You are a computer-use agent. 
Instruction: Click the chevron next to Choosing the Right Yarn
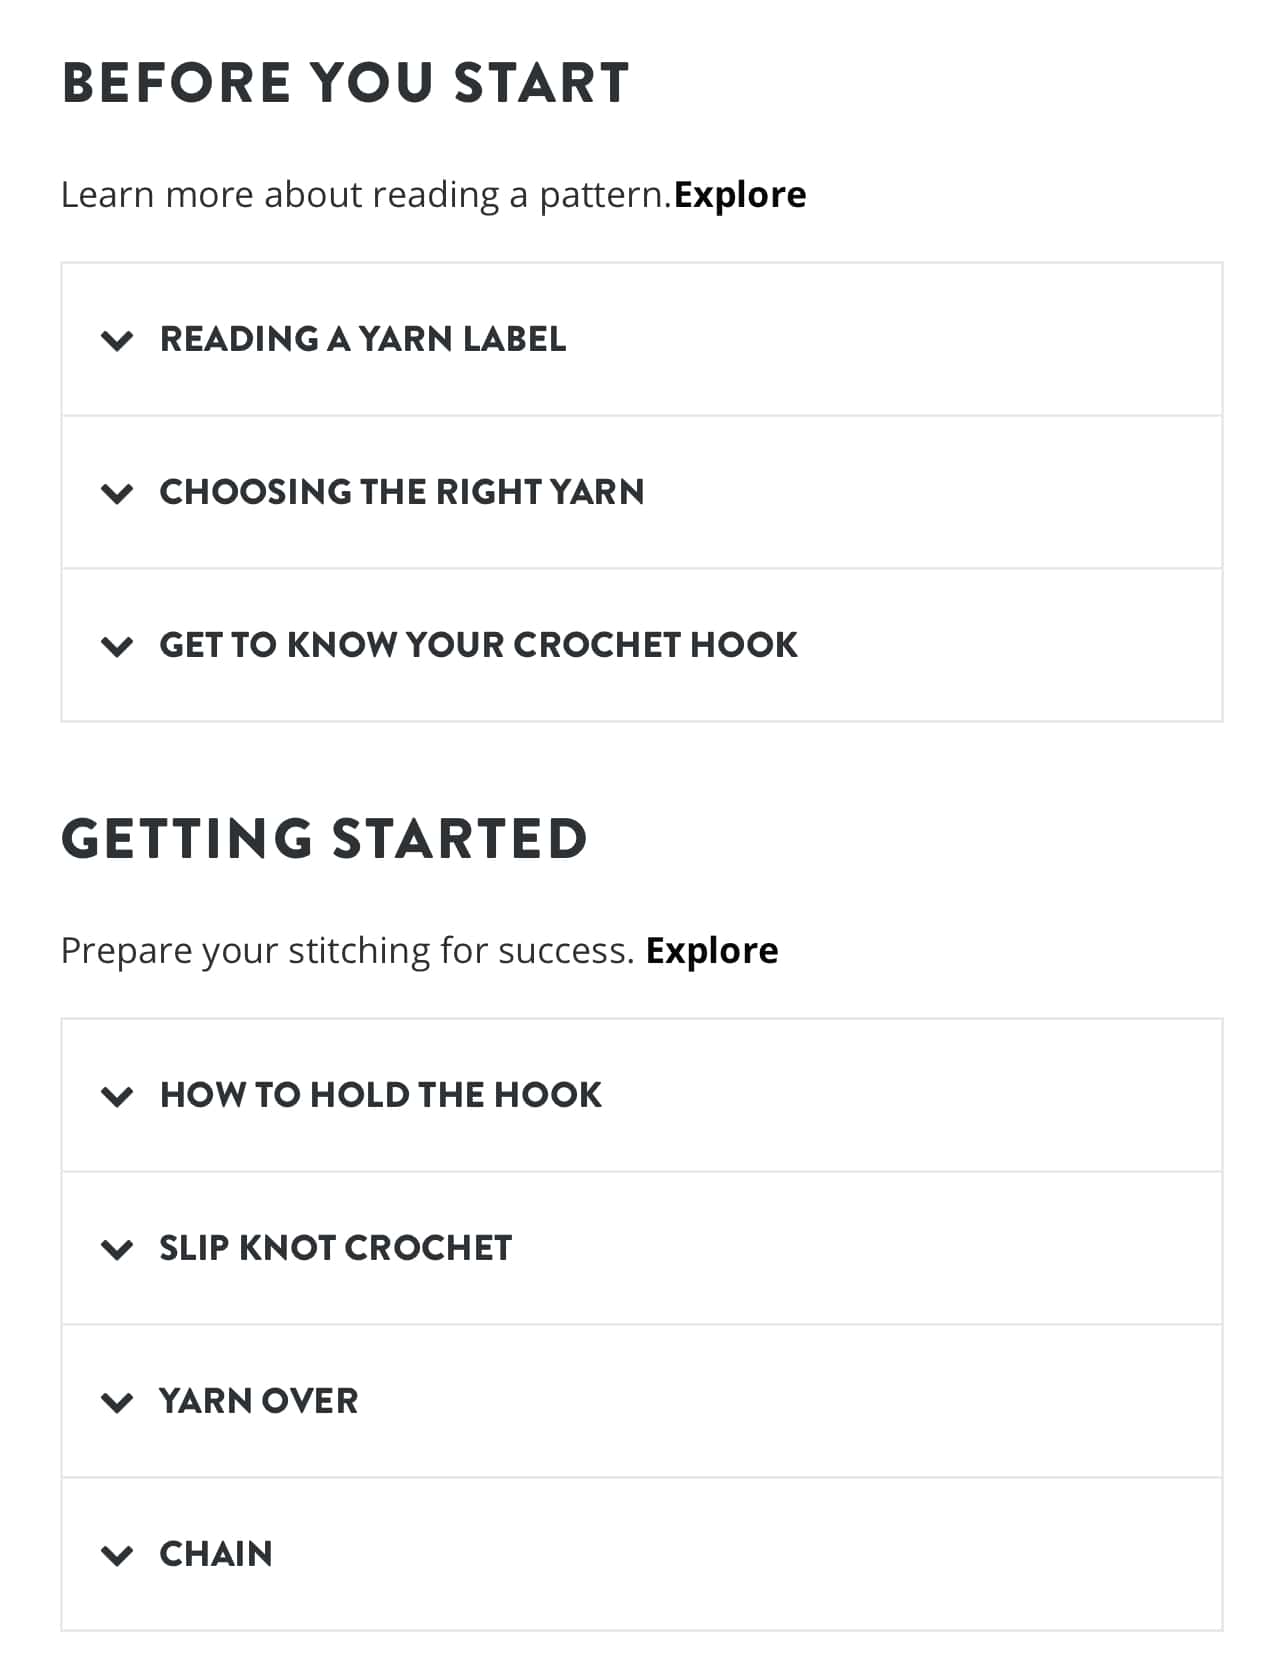(117, 494)
